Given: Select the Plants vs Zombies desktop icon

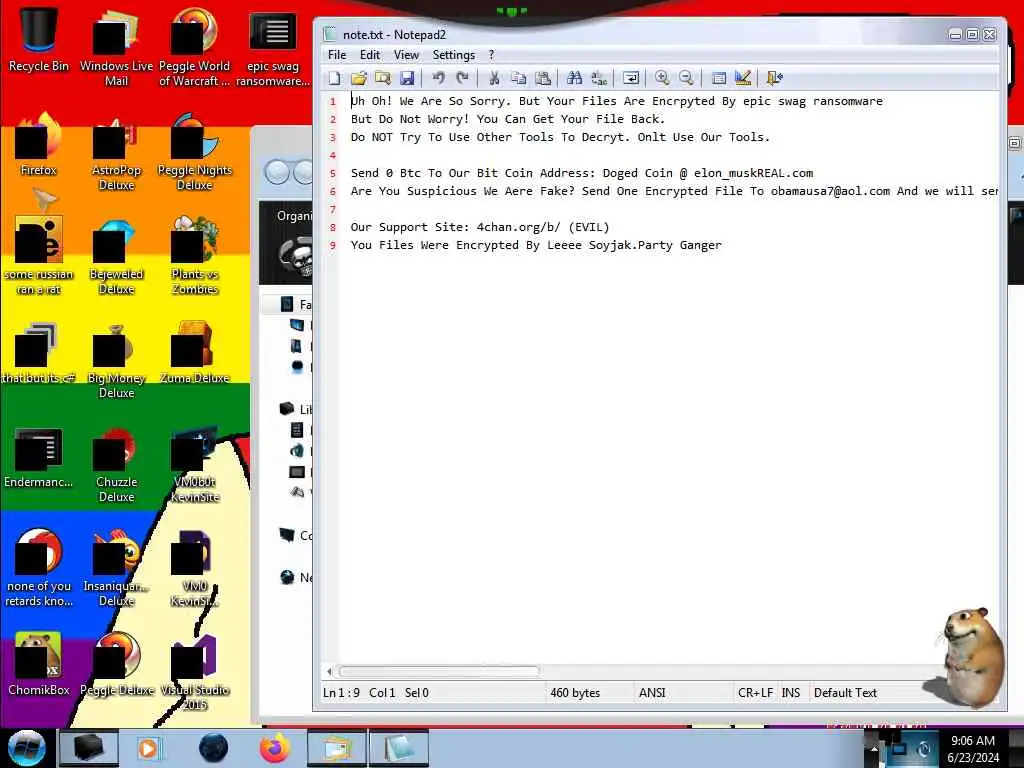Looking at the screenshot, I should (x=195, y=256).
